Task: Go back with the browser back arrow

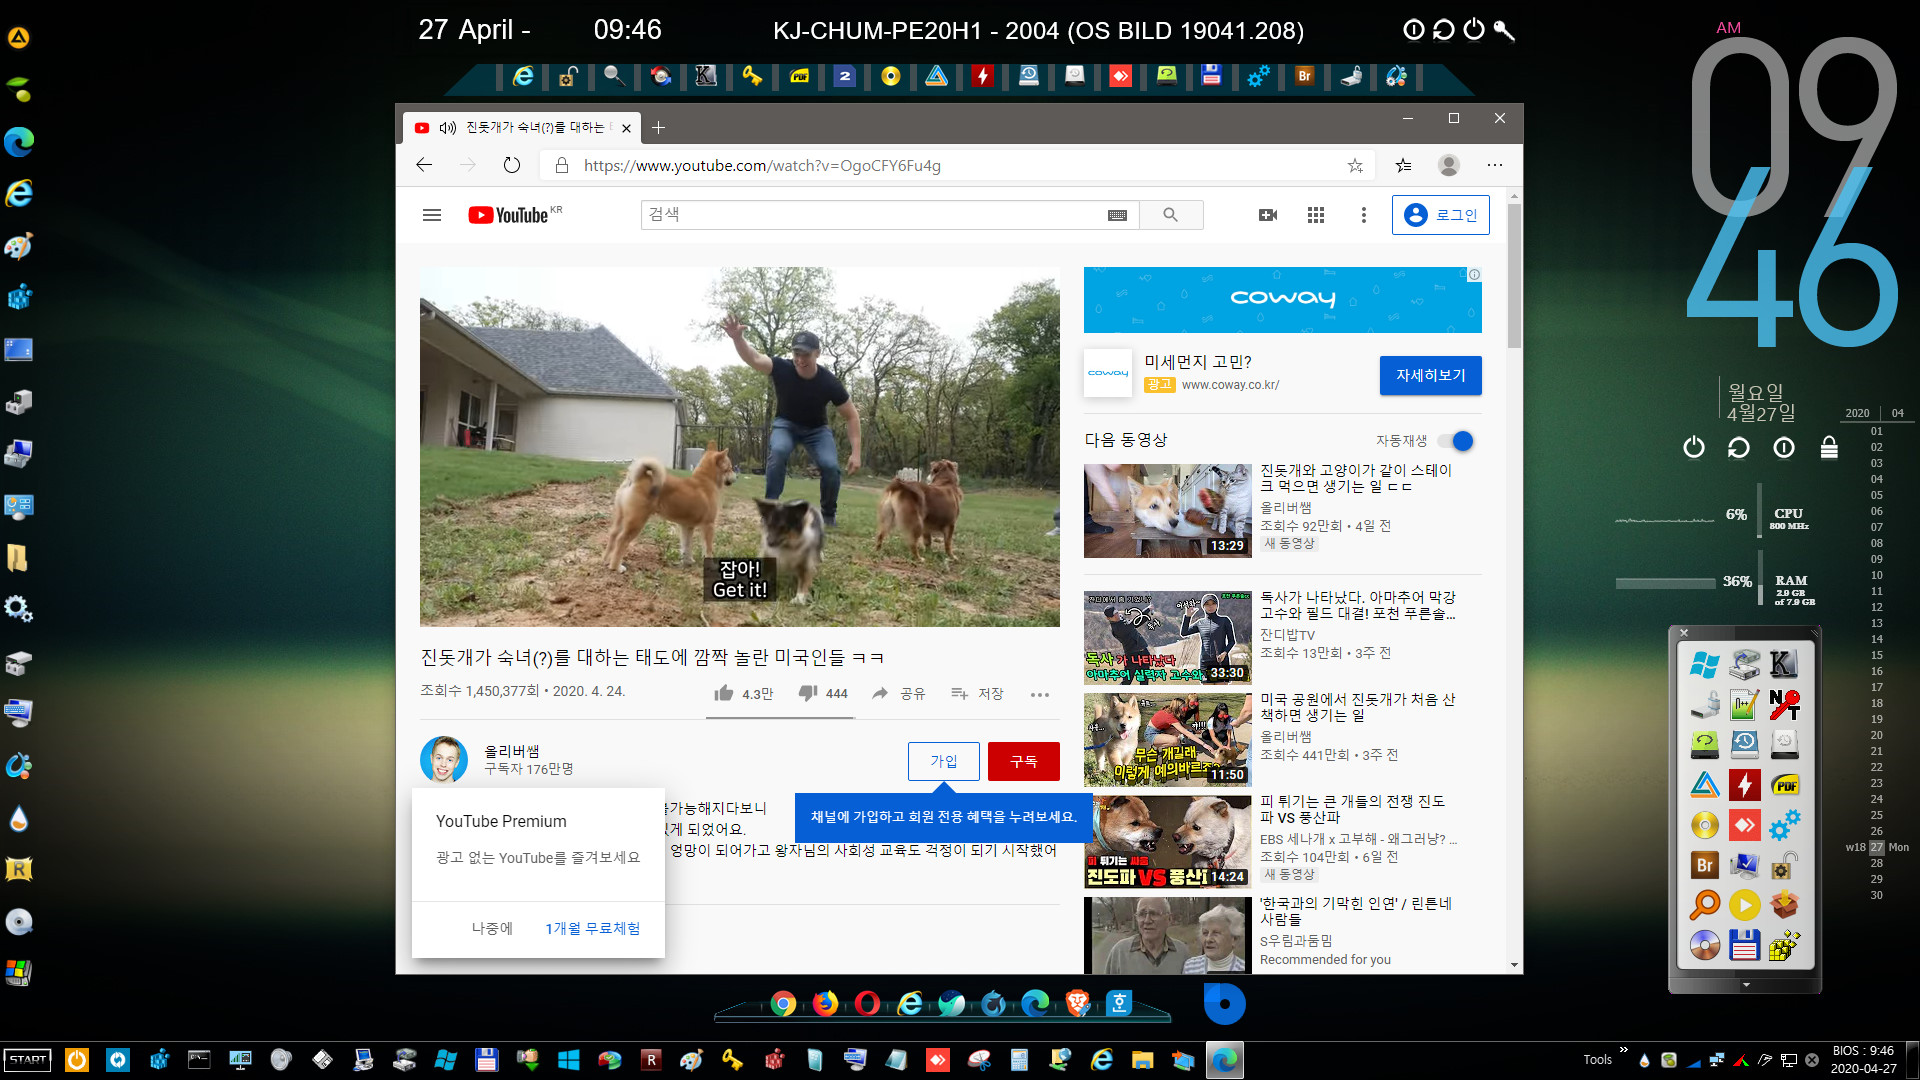Action: coord(424,166)
